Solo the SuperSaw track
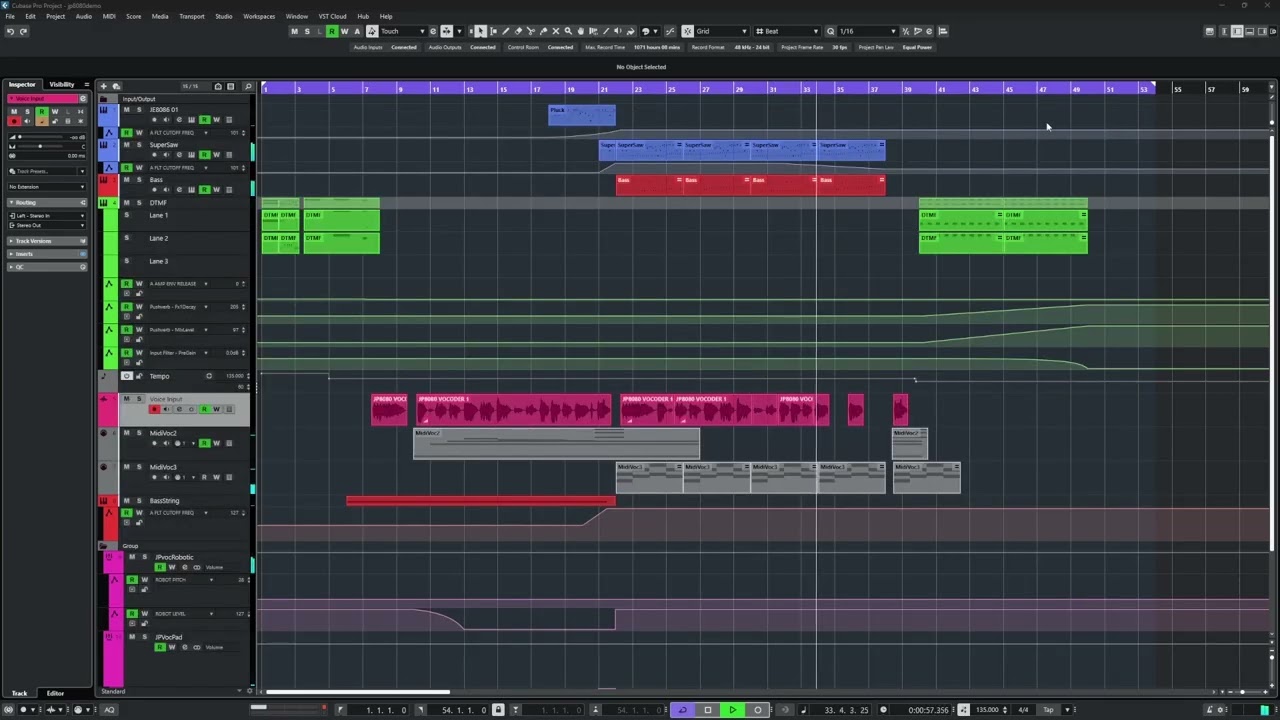The width and height of the screenshot is (1280, 720). (139, 145)
